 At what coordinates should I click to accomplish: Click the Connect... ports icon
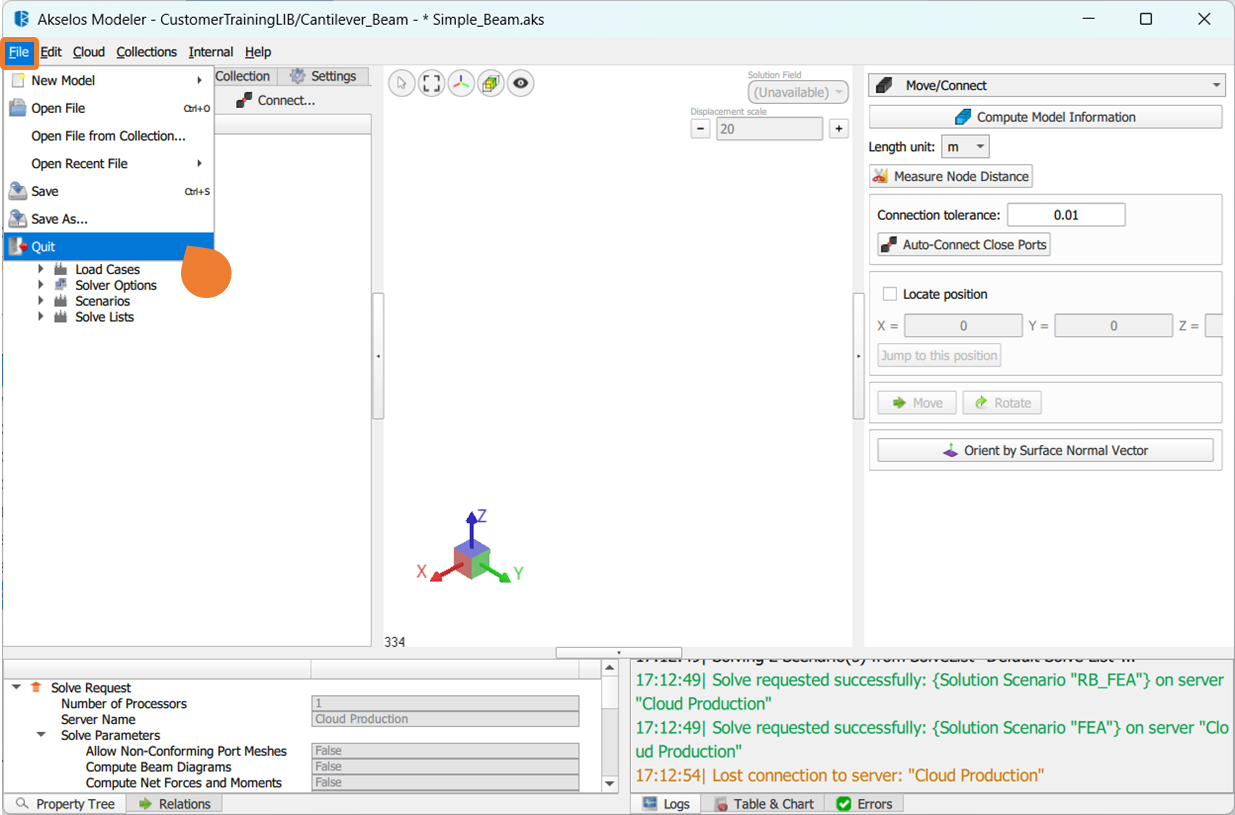[x=244, y=100]
